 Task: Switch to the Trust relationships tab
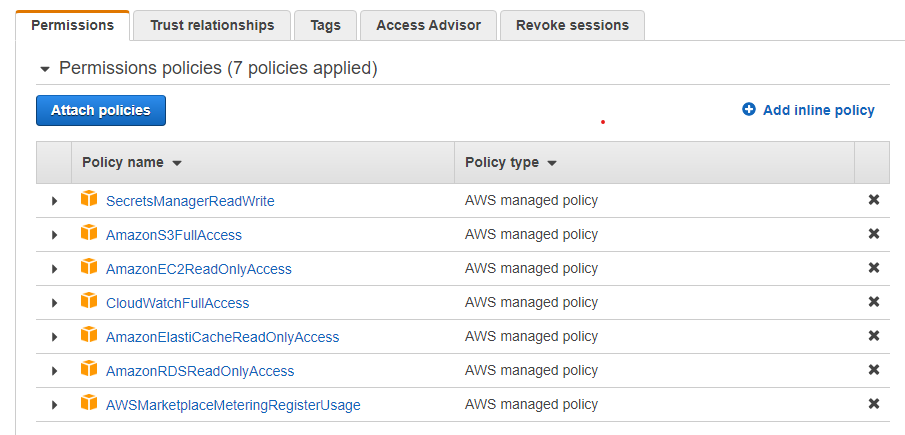click(x=212, y=25)
